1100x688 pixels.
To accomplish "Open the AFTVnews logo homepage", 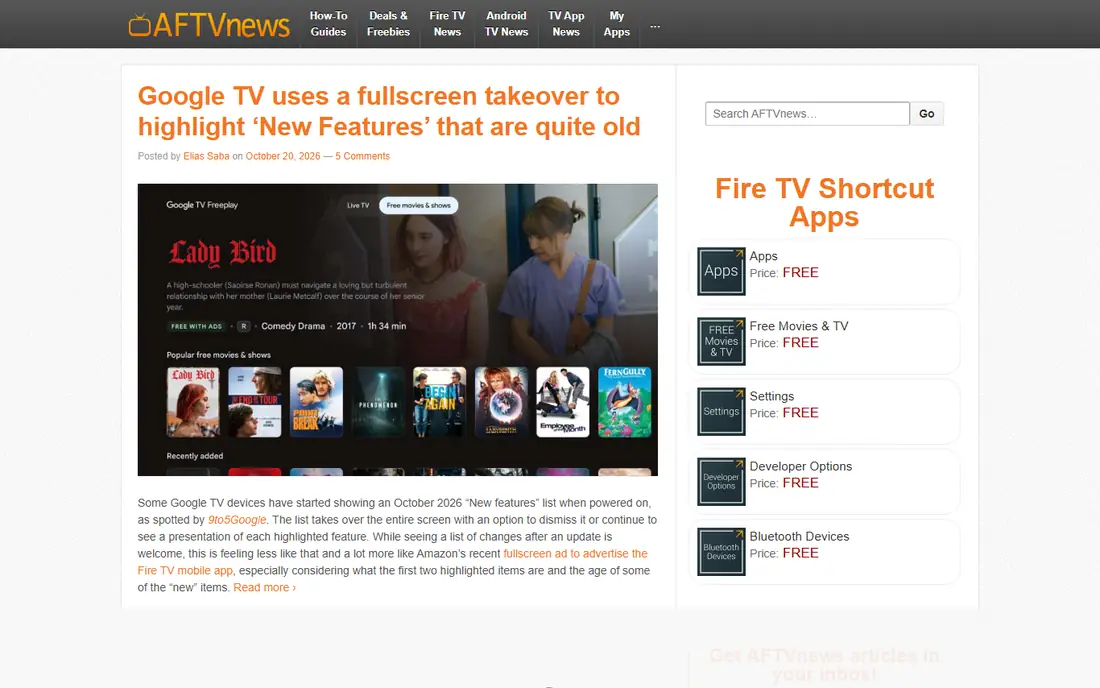I will [208, 25].
